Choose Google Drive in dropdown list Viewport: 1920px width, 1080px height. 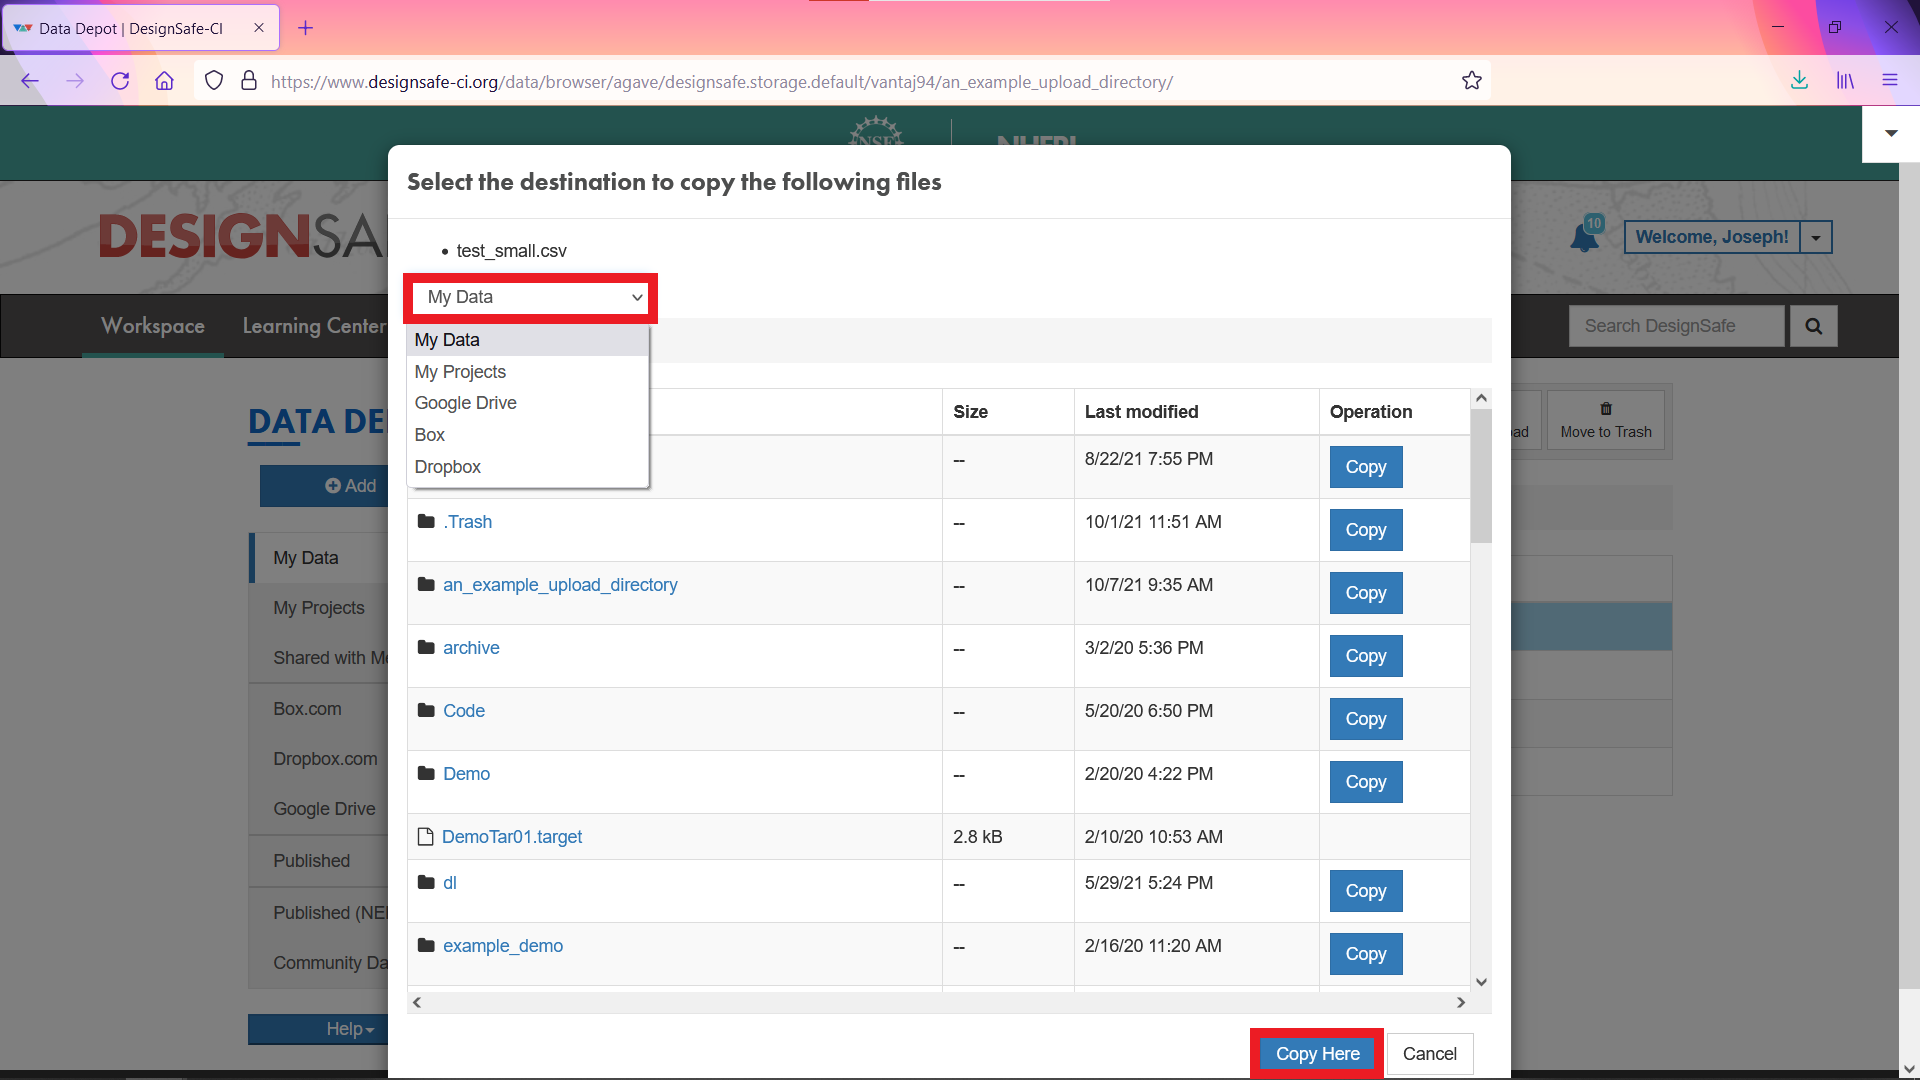[465, 403]
